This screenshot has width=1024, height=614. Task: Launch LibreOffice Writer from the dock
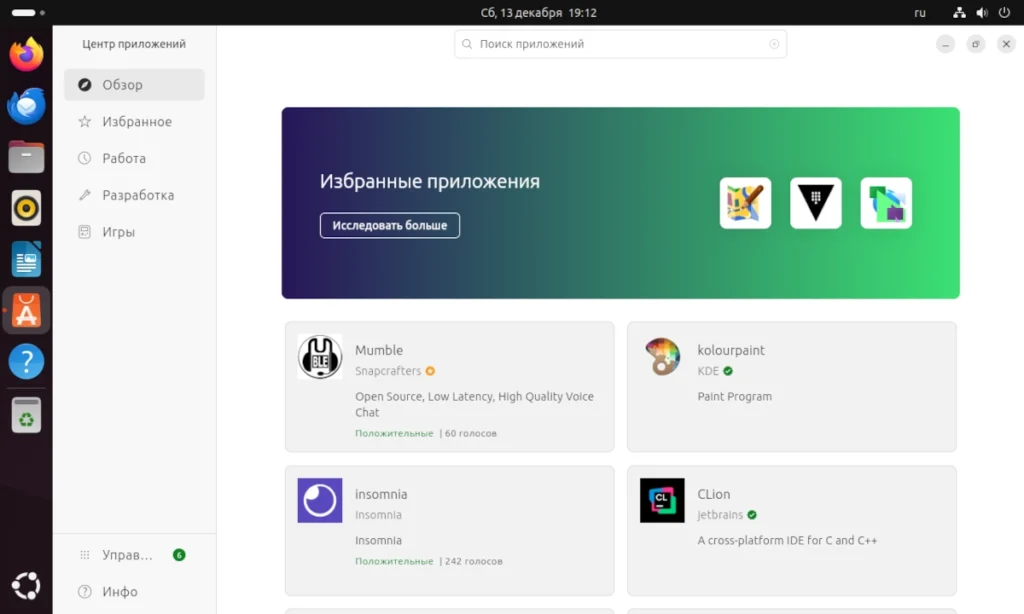click(26, 259)
